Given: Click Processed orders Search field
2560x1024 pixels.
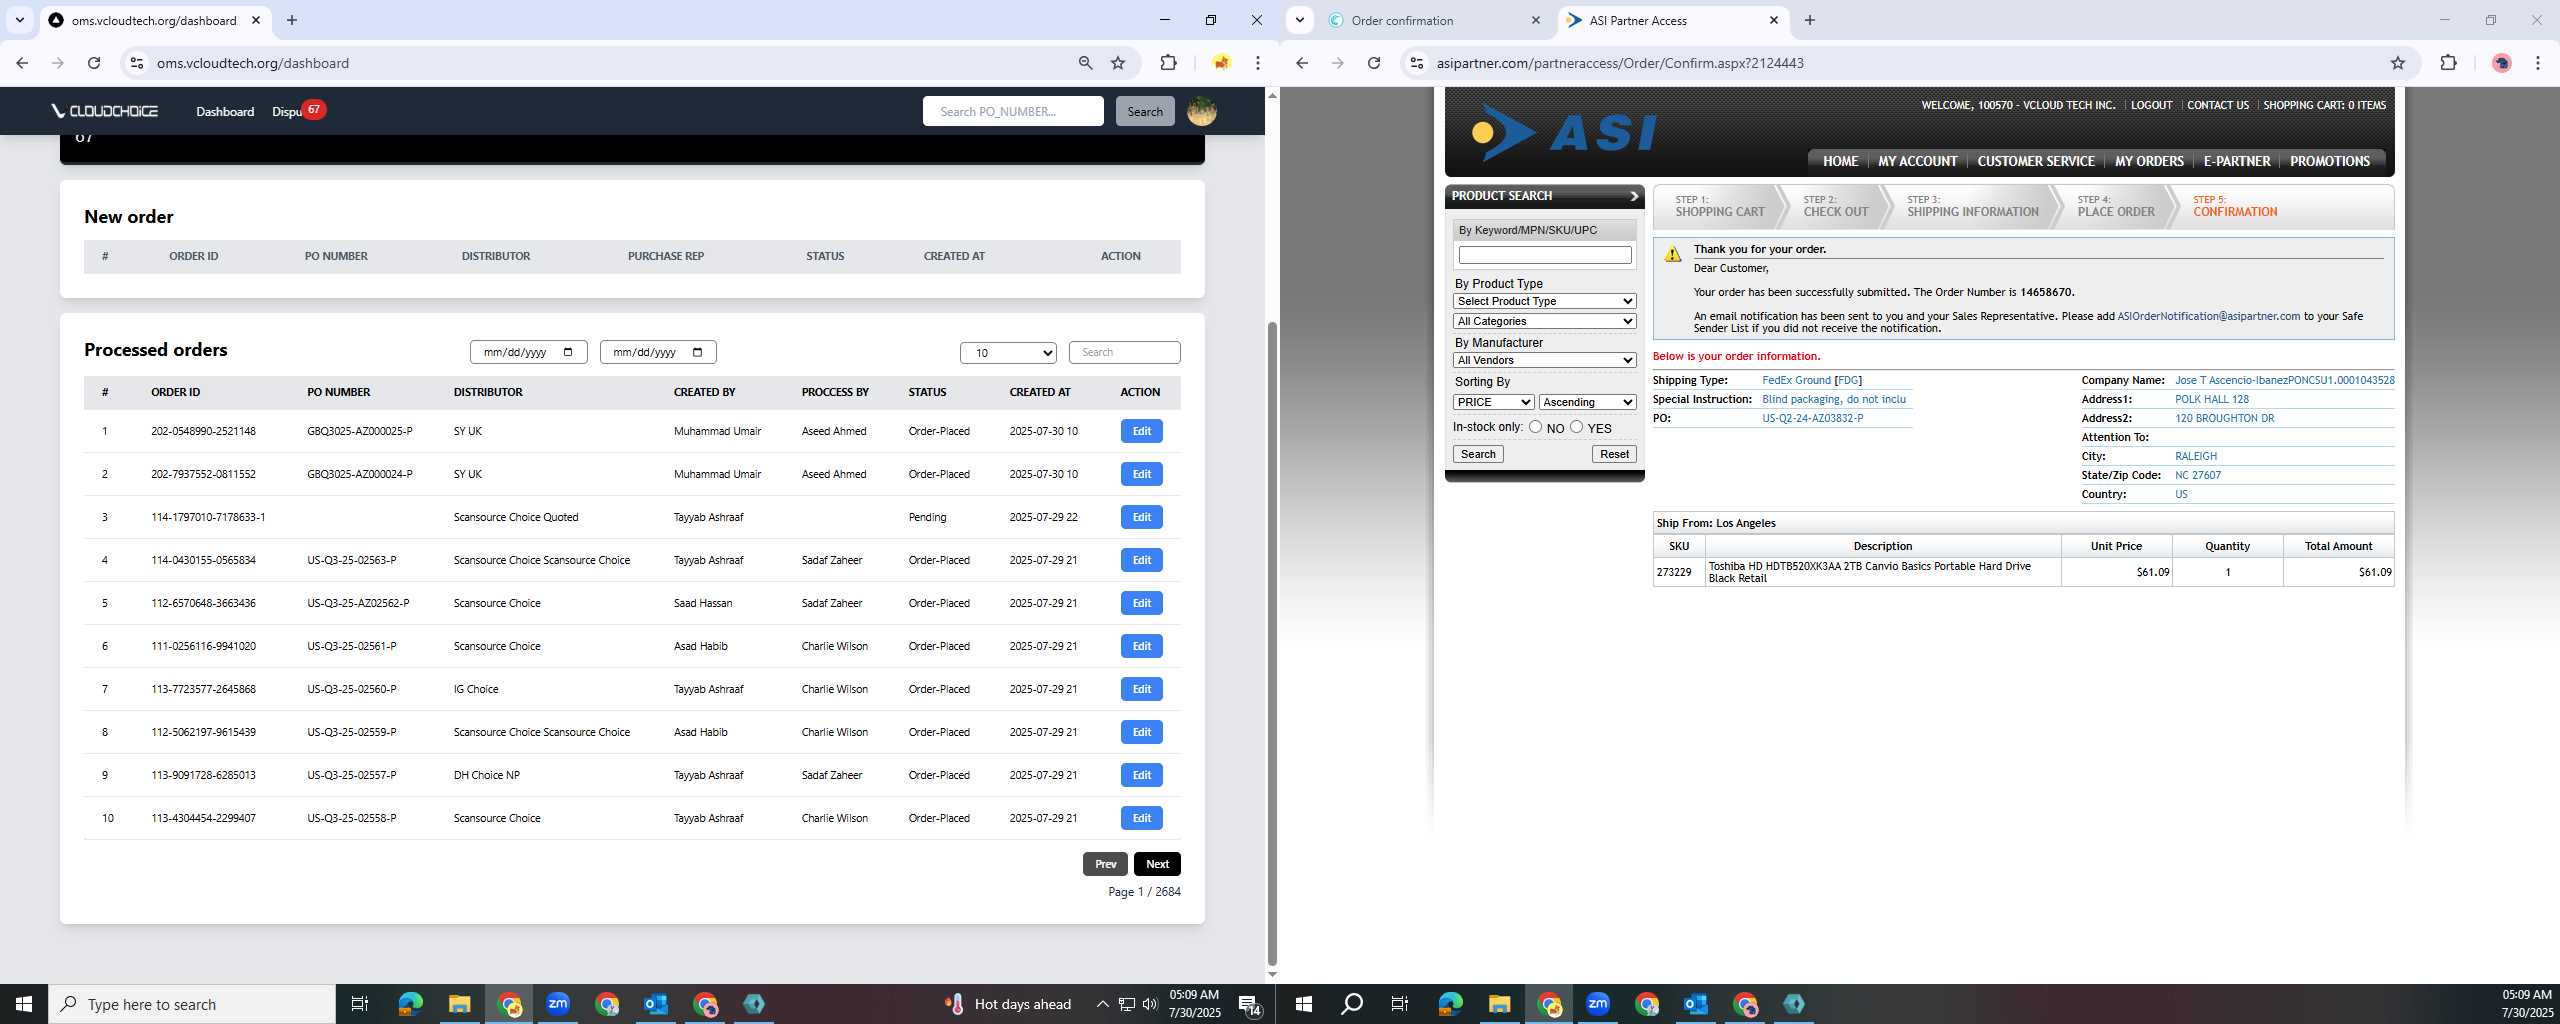Looking at the screenshot, I should point(1124,352).
